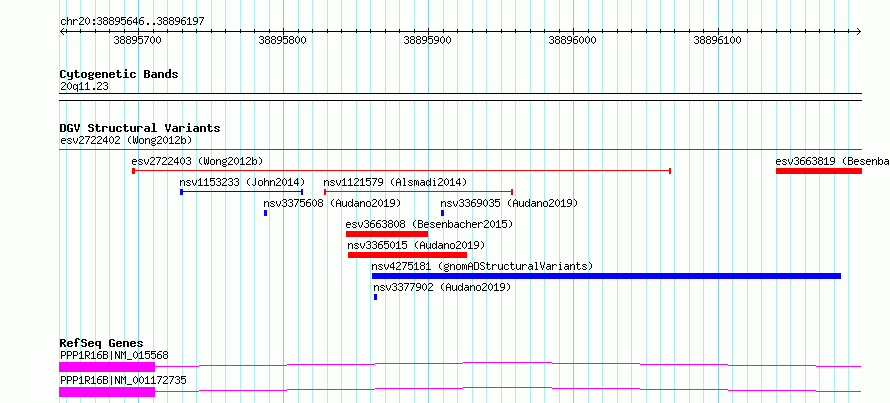The width and height of the screenshot is (890, 403).
Task: Click the esv2722402 (Wong2012b) variant label
Action: tap(126, 140)
